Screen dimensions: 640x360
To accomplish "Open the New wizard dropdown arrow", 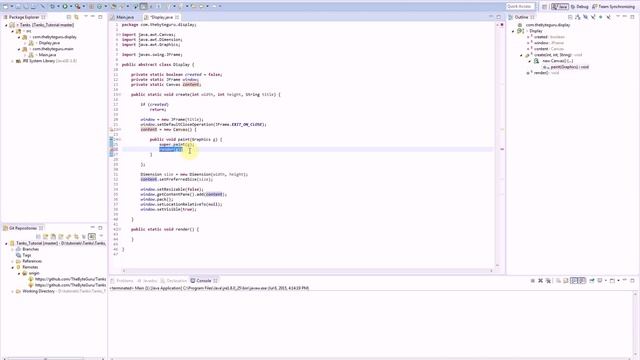I will [12, 6].
